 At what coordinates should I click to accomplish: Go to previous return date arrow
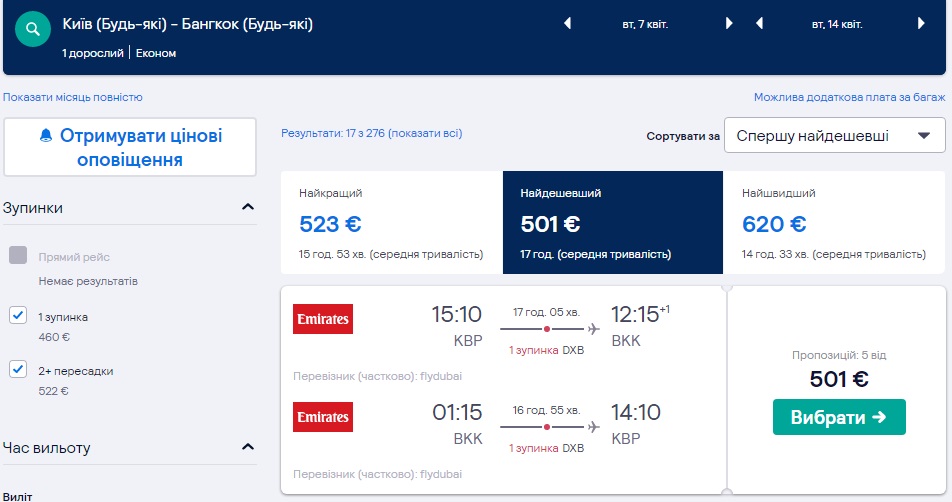click(x=760, y=24)
